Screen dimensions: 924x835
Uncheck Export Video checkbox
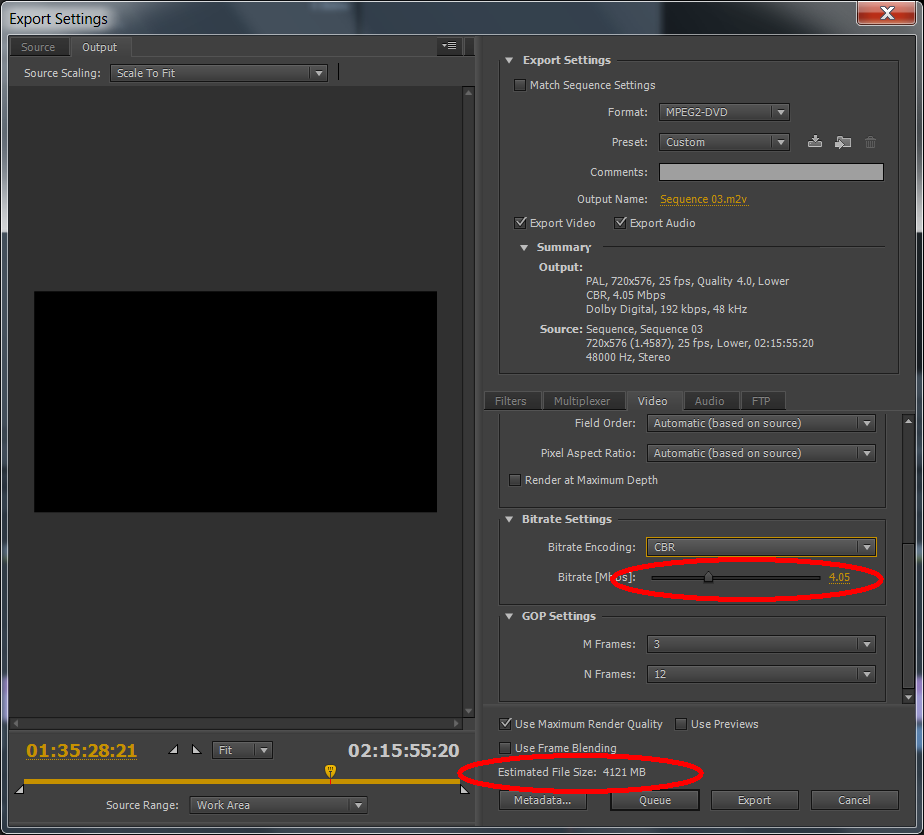tap(520, 223)
